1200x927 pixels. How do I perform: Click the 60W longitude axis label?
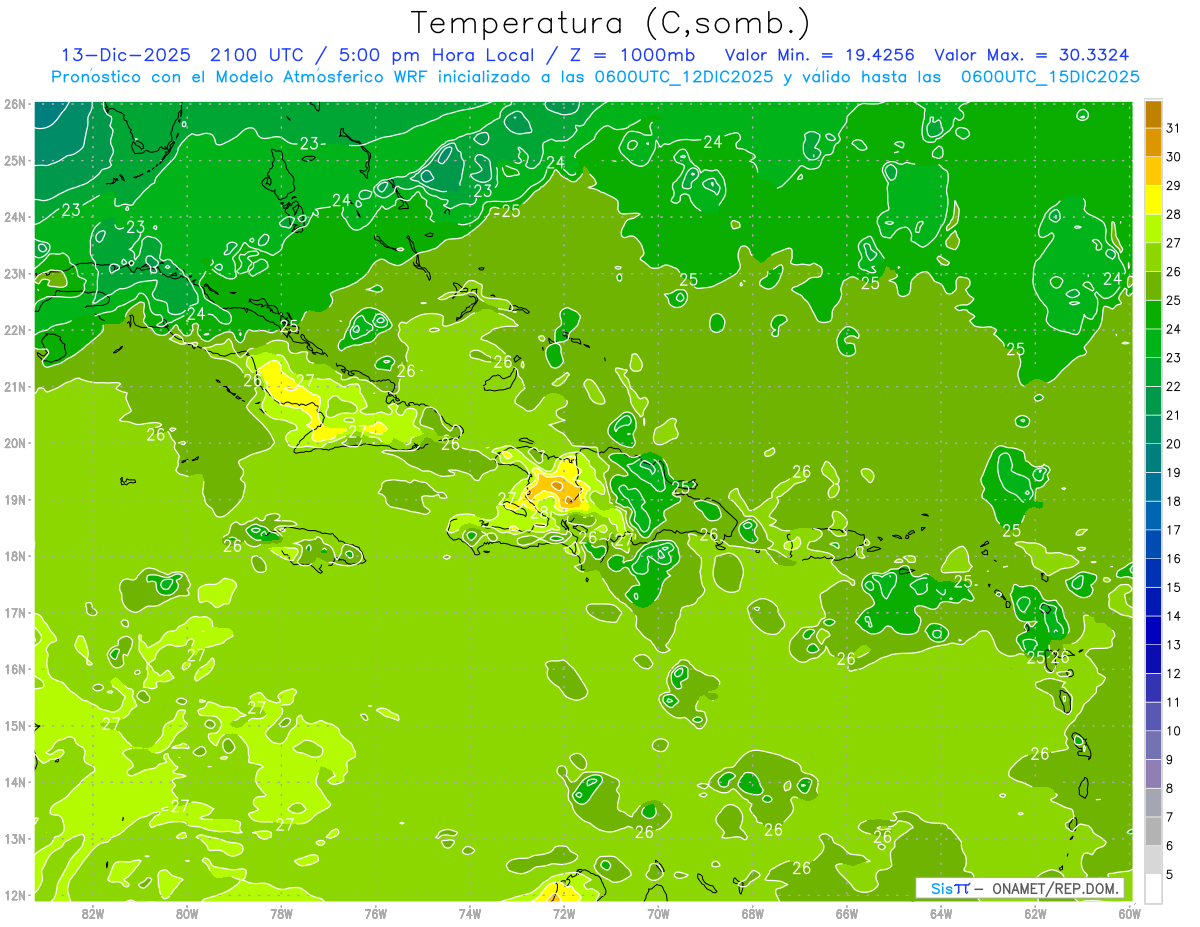coord(1130,914)
